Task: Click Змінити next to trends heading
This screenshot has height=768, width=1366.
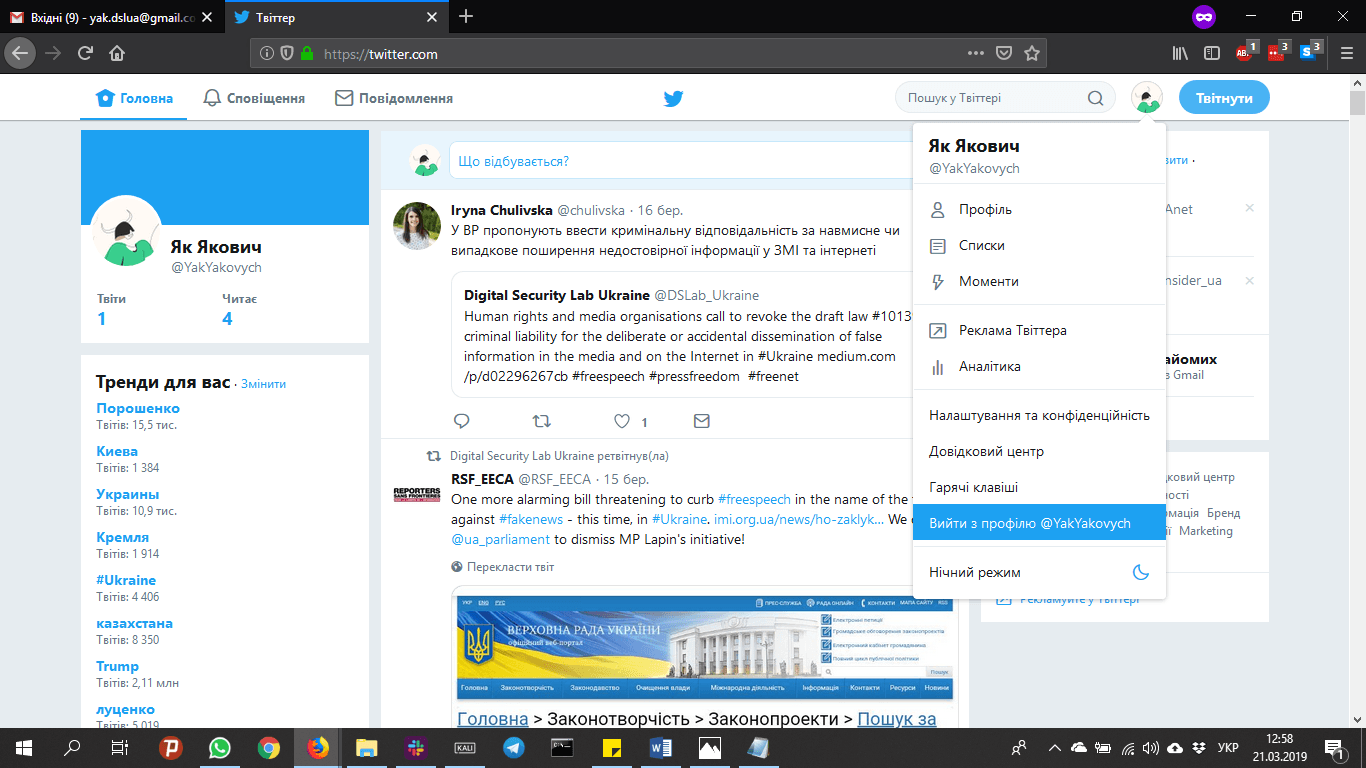Action: tap(263, 384)
